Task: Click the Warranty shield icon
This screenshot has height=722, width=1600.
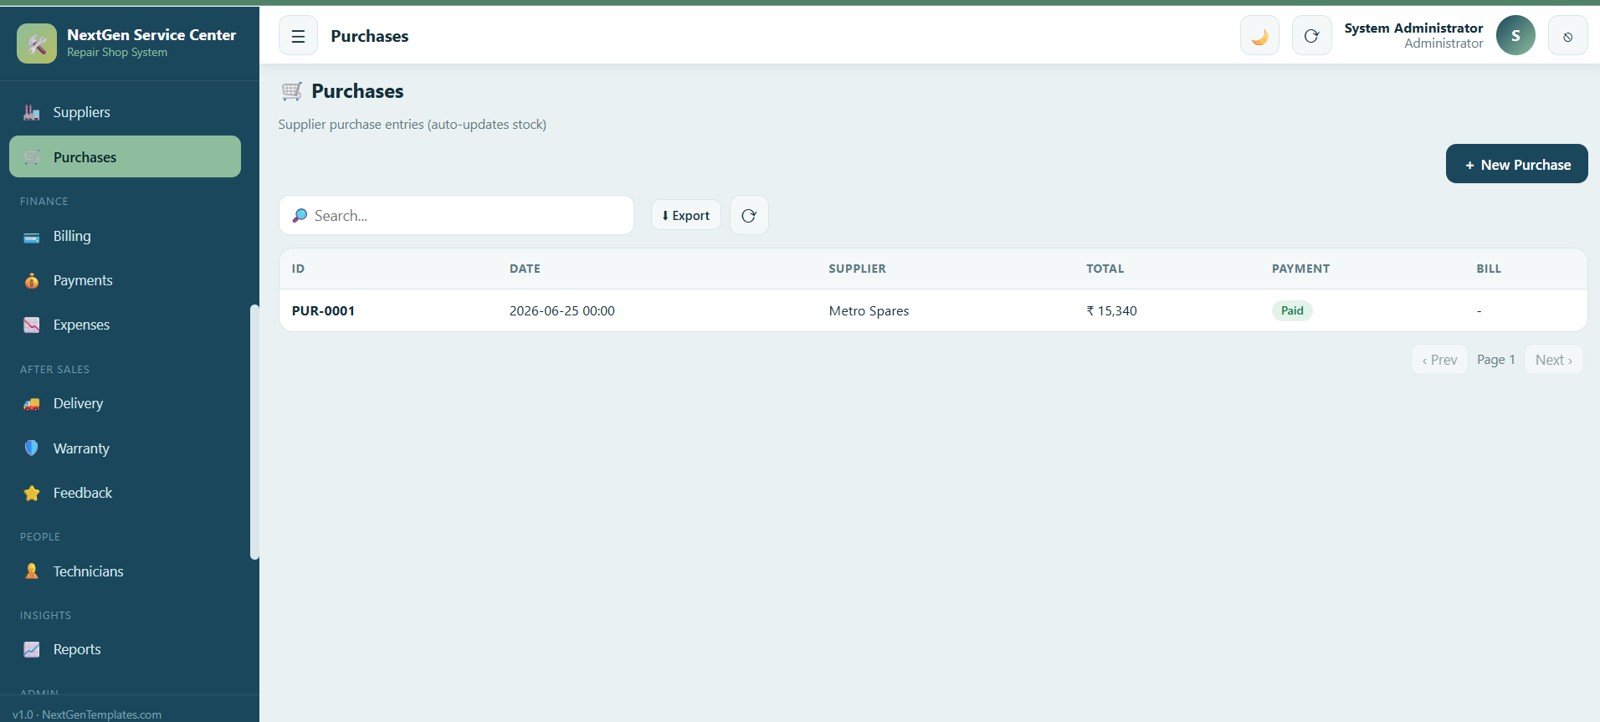Action: [x=32, y=448]
